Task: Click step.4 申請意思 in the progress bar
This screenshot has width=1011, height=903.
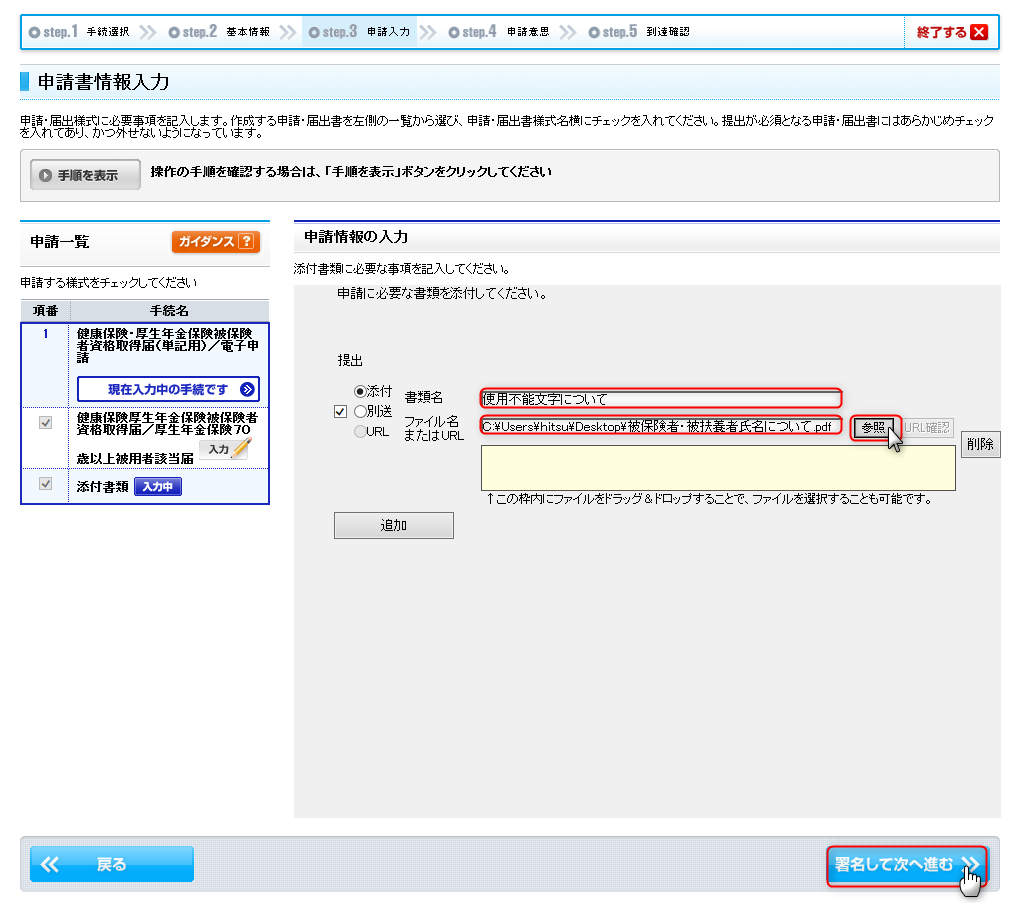Action: [x=499, y=32]
